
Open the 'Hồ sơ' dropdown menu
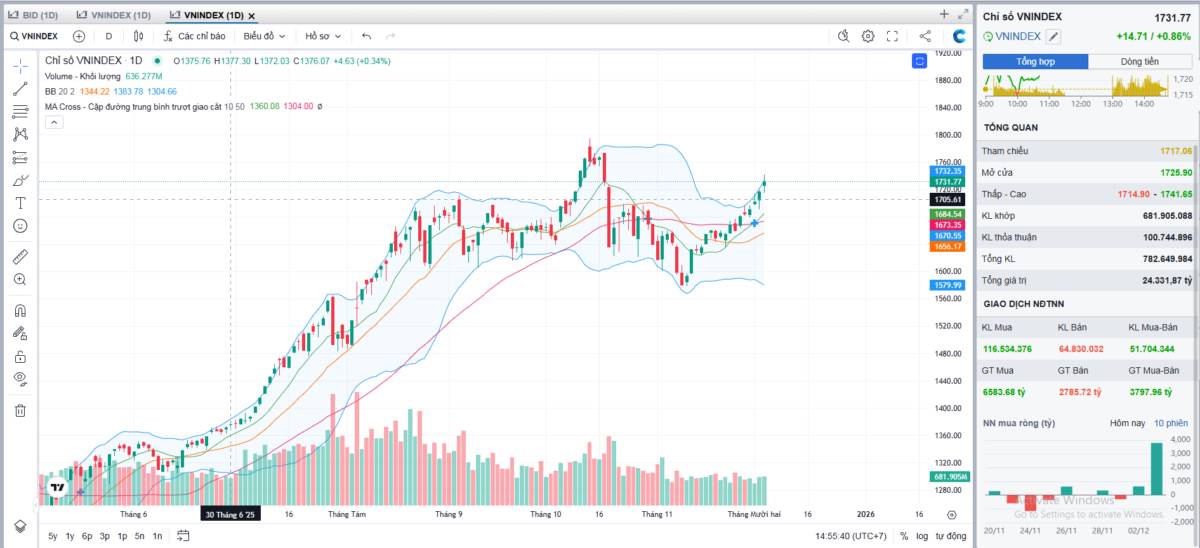pos(323,36)
